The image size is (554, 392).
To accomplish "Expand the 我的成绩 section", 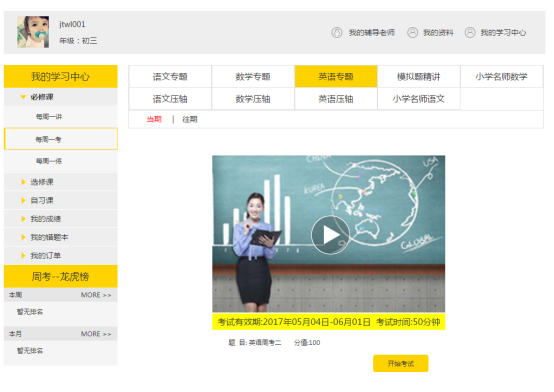I will tap(23, 219).
